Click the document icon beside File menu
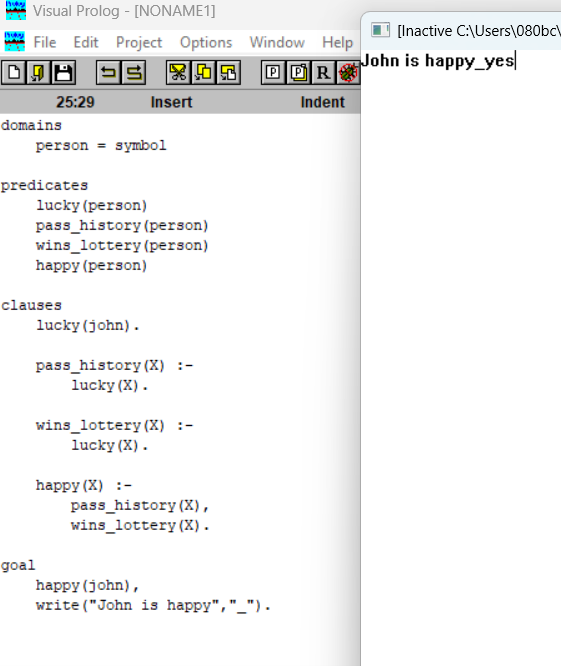This screenshot has height=666, width=561. [x=14, y=42]
